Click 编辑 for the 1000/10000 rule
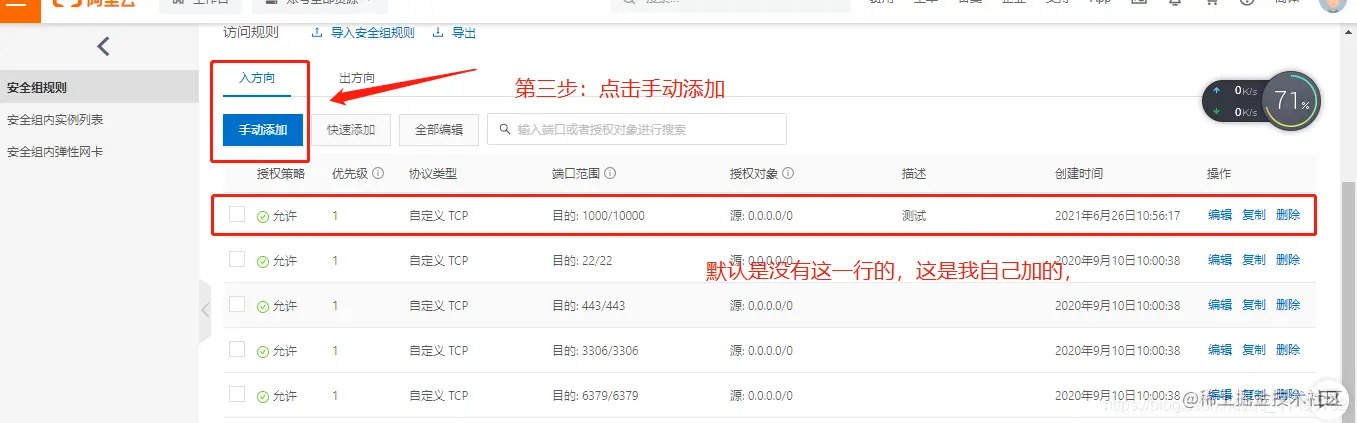Image resolution: width=1357 pixels, height=423 pixels. (x=1220, y=215)
